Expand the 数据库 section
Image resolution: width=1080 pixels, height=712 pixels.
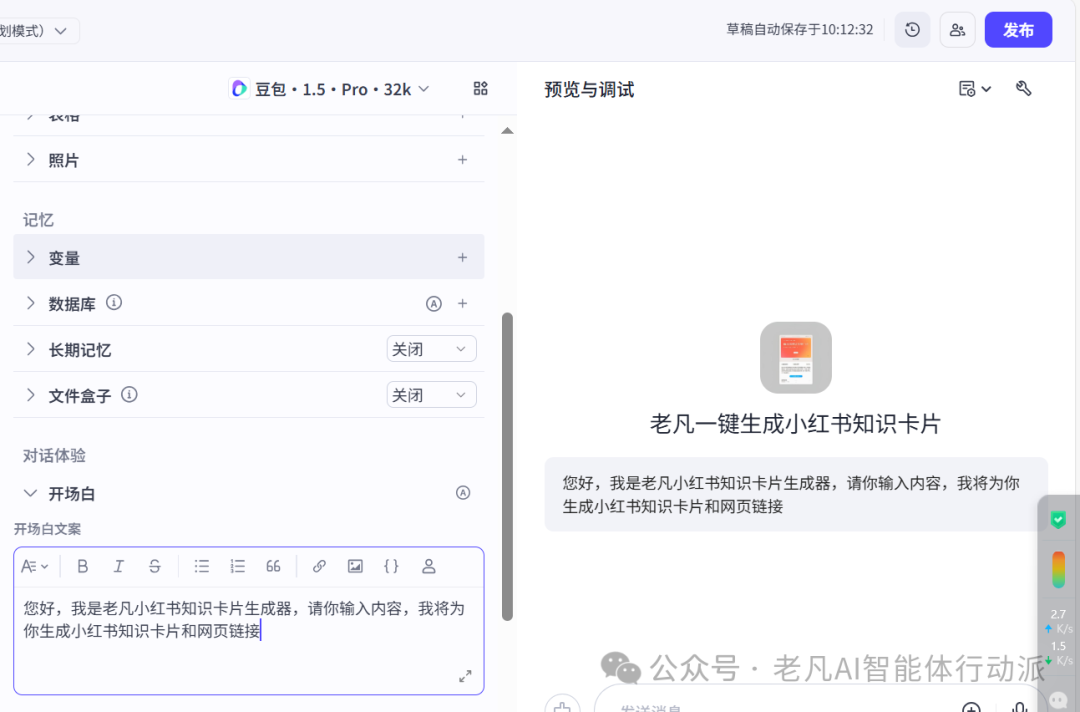(x=31, y=303)
